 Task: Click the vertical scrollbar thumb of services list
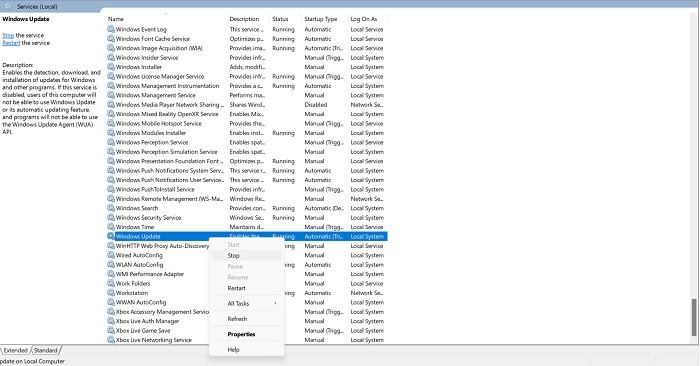694,317
